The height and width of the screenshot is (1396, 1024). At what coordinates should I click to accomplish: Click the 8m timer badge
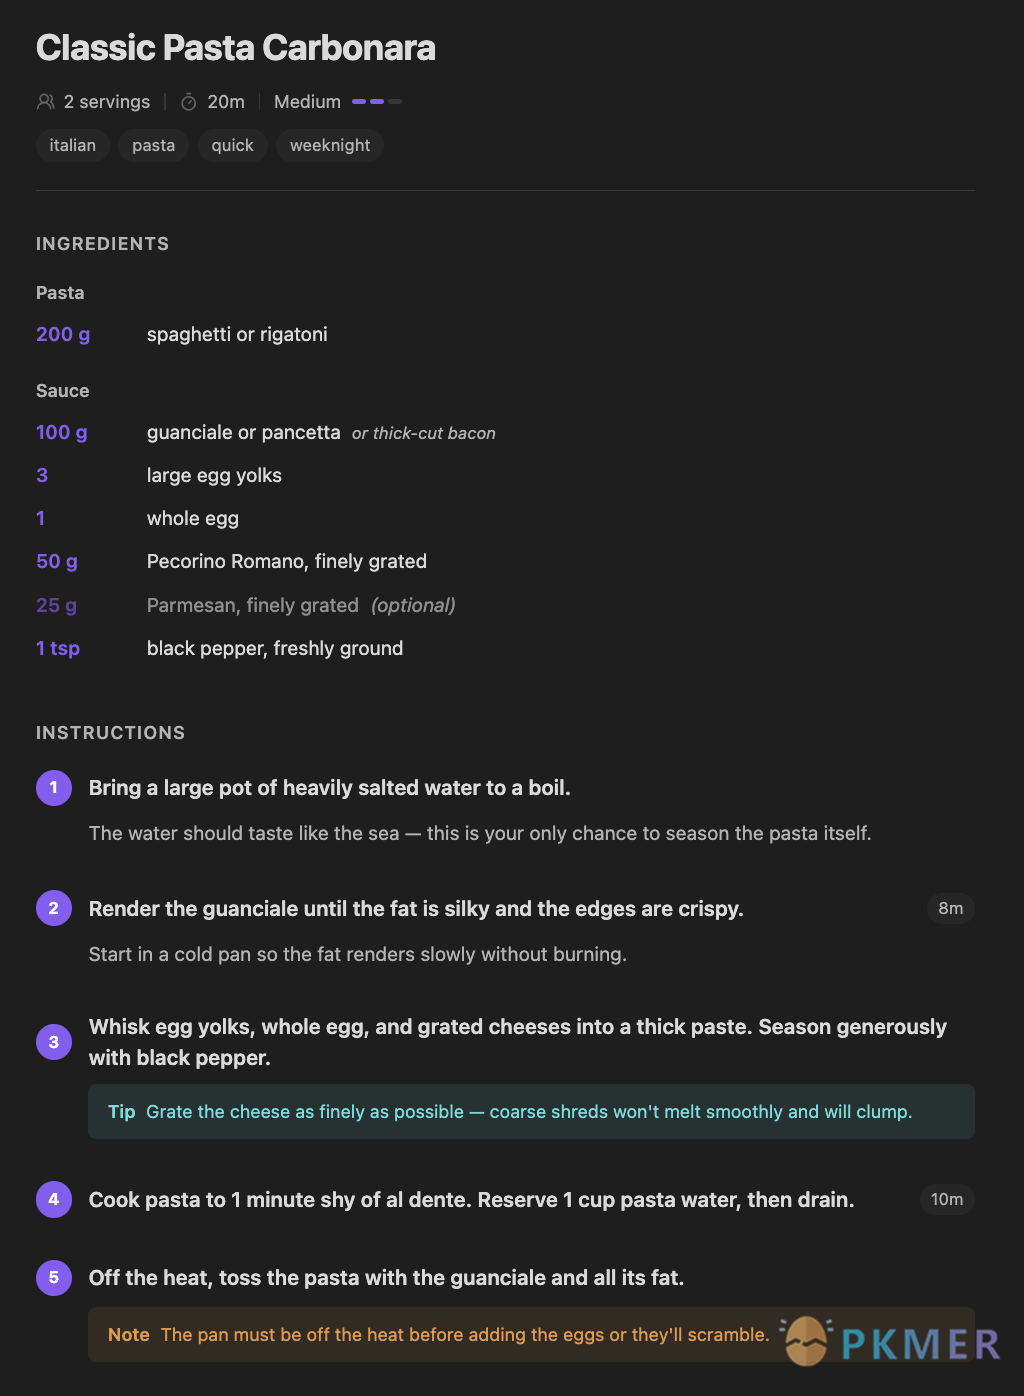(950, 908)
